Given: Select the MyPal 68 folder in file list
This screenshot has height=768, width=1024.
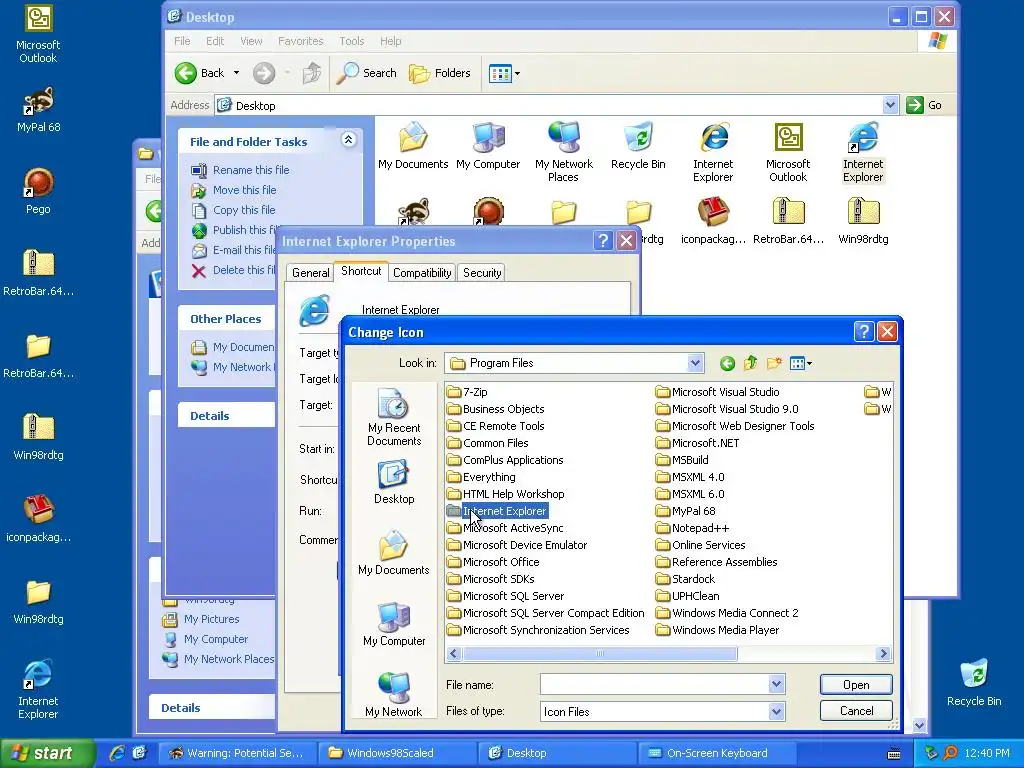Looking at the screenshot, I should tap(686, 511).
